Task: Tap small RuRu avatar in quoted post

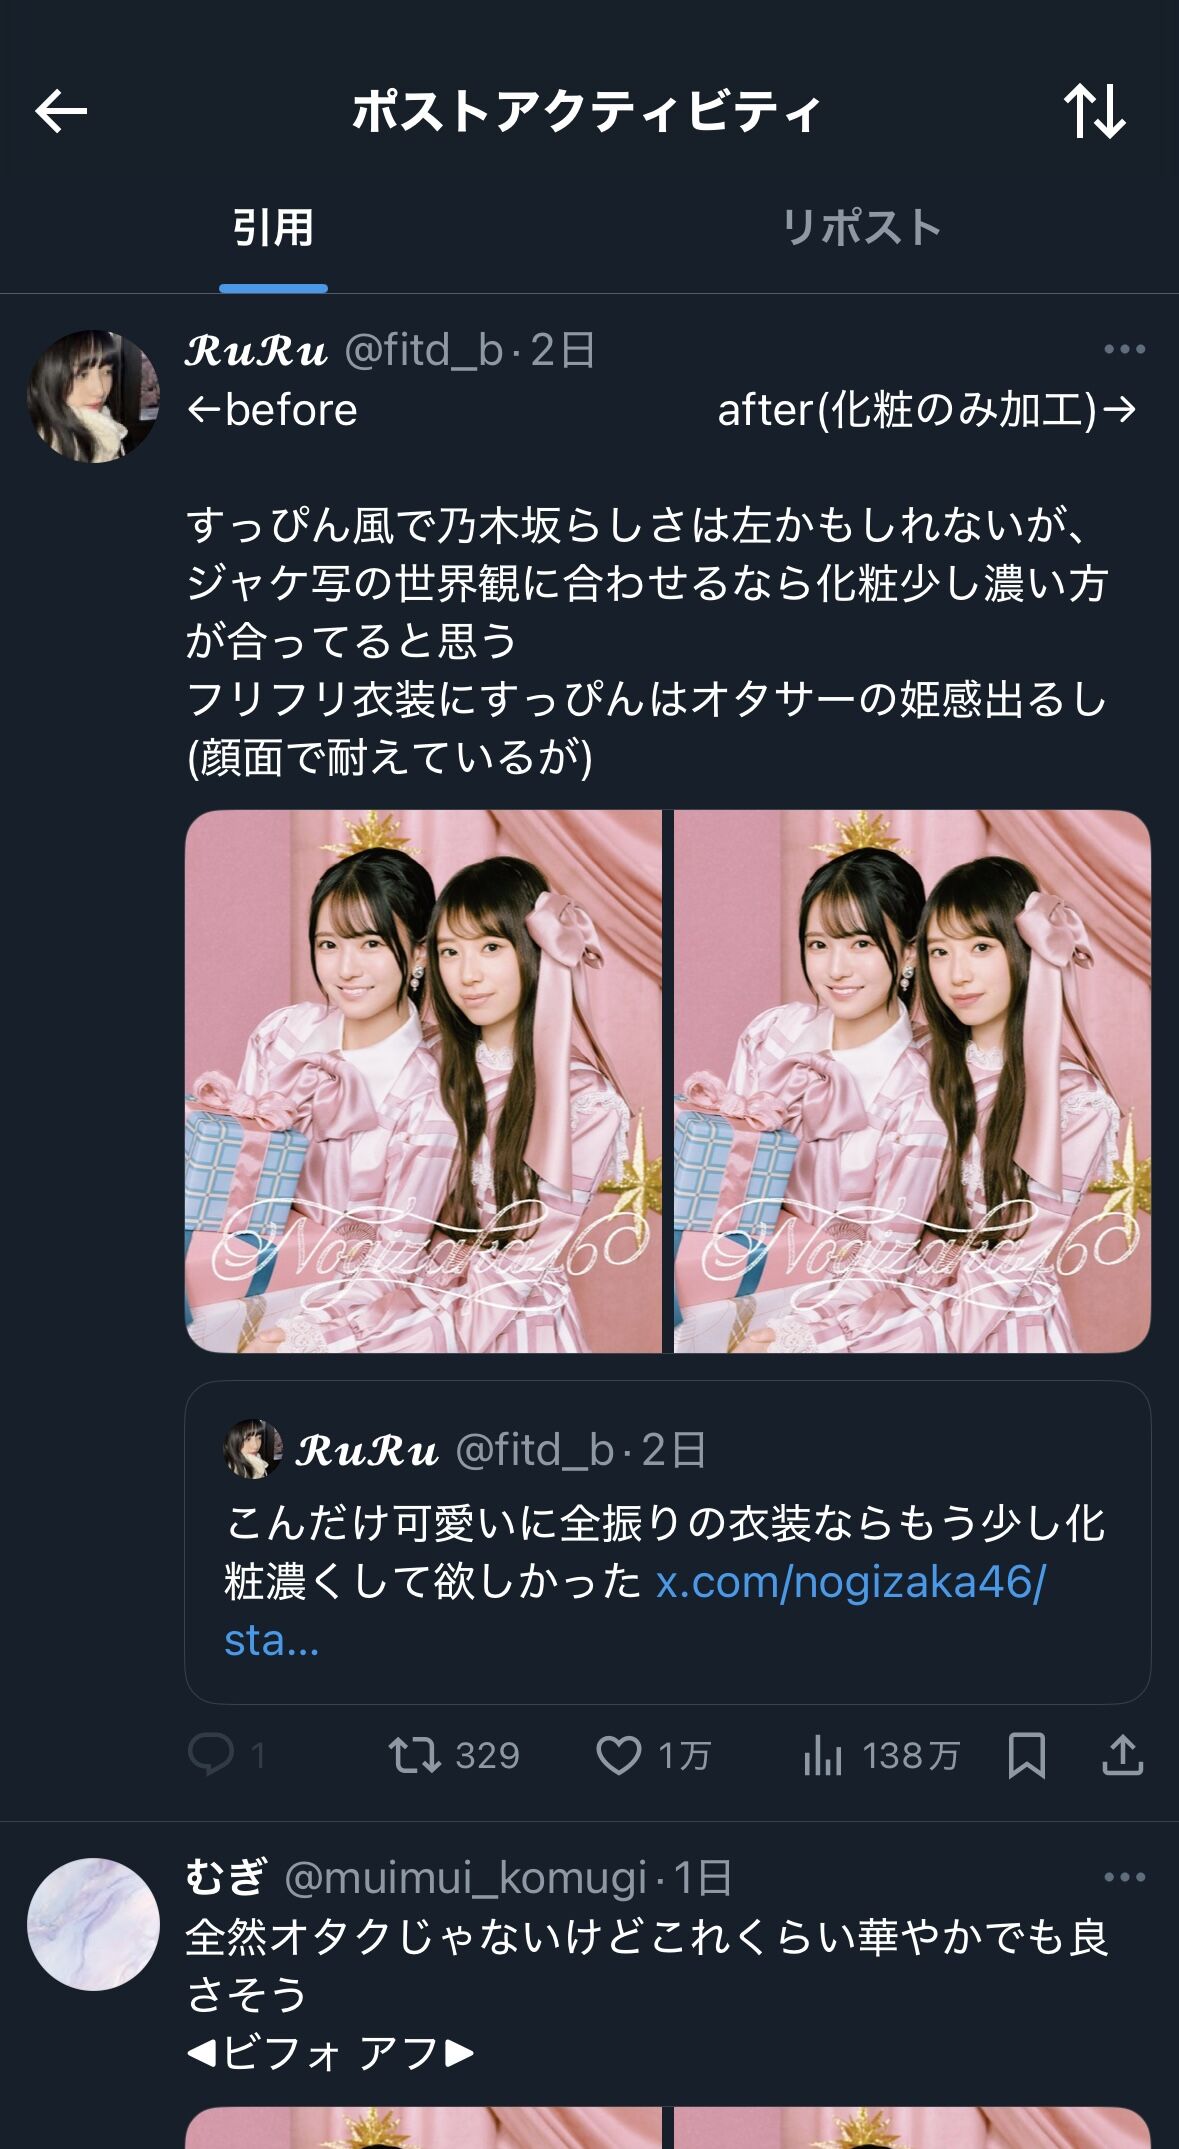Action: tap(253, 1449)
